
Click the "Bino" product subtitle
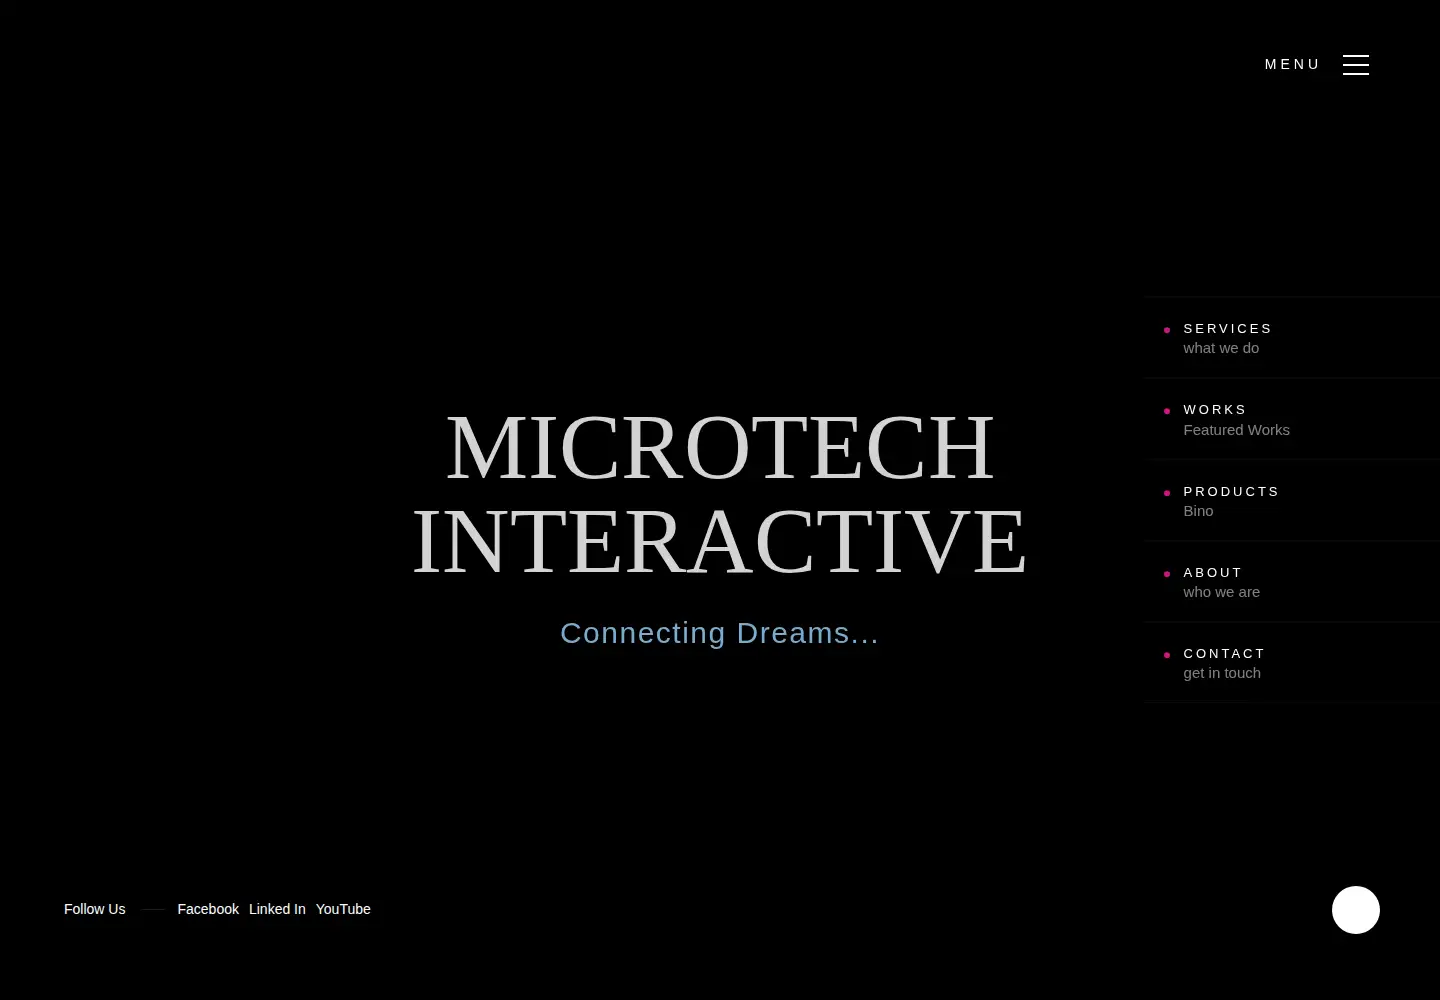tap(1198, 511)
